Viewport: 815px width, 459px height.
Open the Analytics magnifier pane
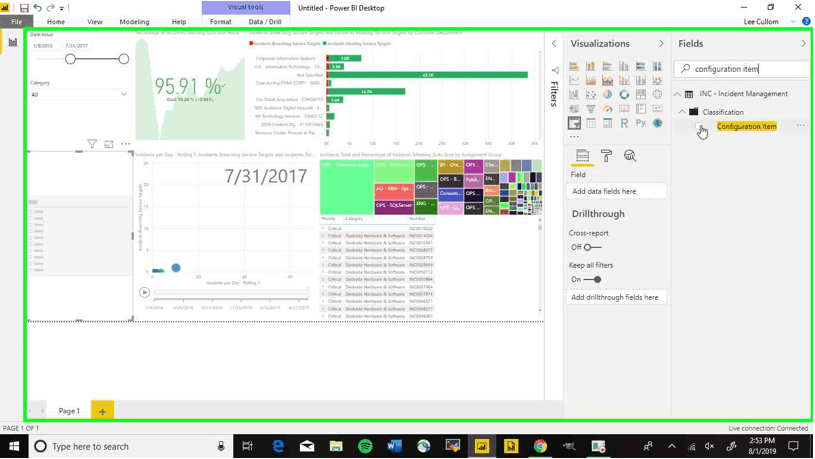click(630, 155)
